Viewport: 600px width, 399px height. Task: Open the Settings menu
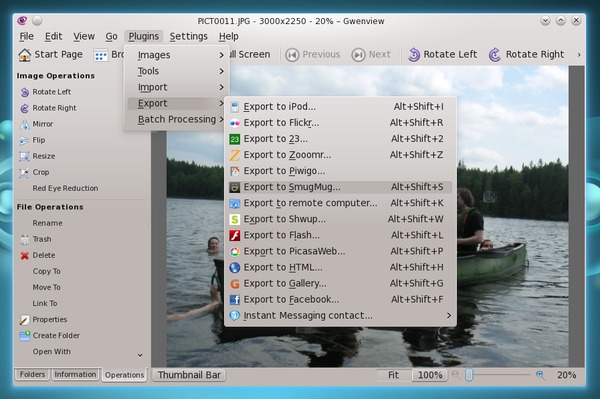[189, 36]
